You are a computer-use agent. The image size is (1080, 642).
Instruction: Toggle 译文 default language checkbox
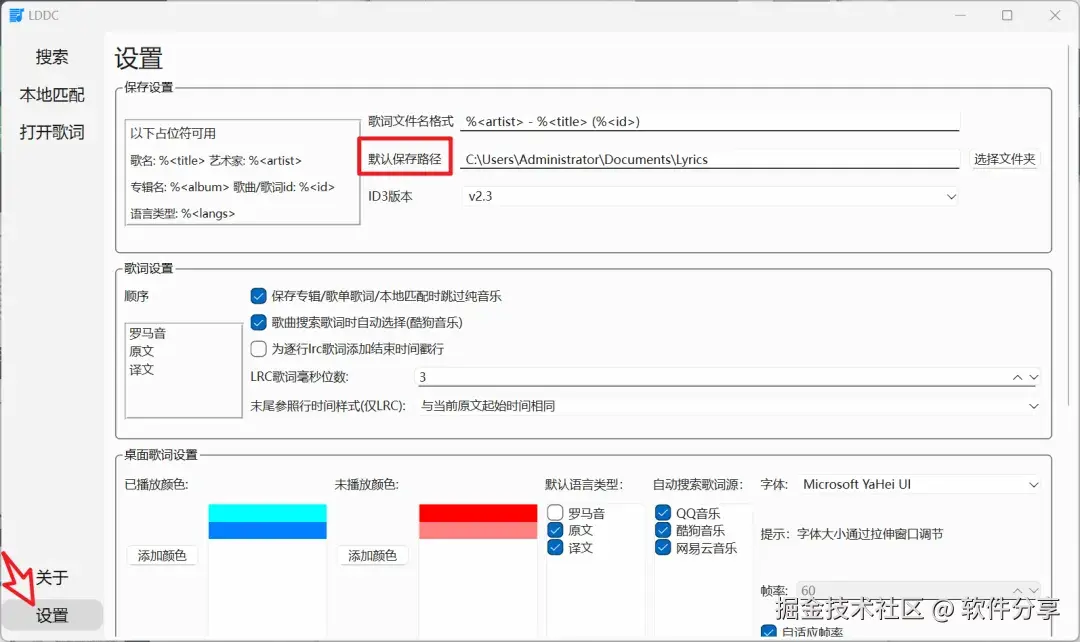pyautogui.click(x=555, y=547)
